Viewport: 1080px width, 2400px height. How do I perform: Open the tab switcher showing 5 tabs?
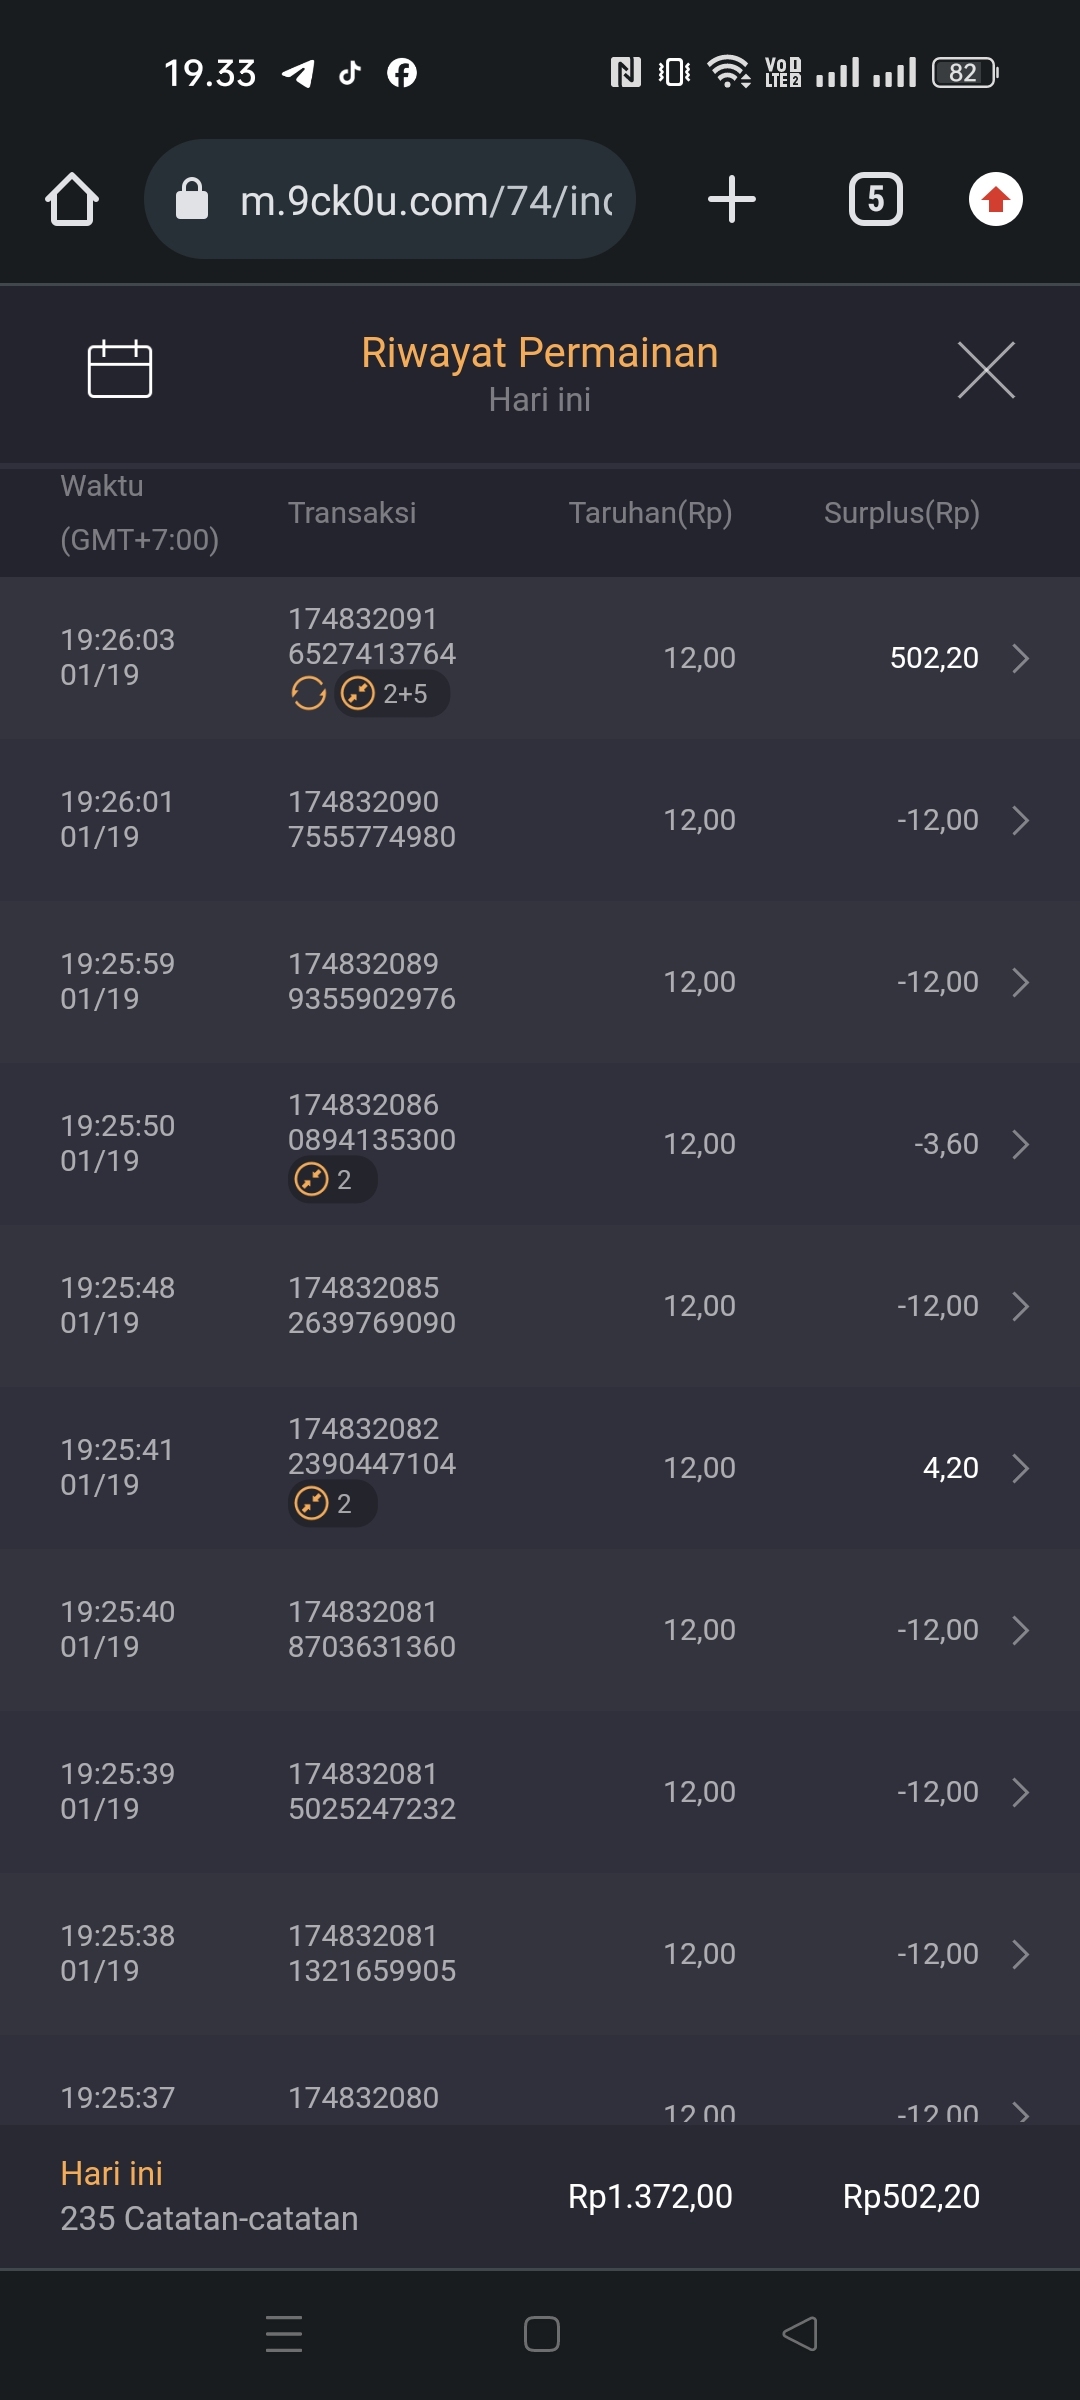pyautogui.click(x=875, y=199)
